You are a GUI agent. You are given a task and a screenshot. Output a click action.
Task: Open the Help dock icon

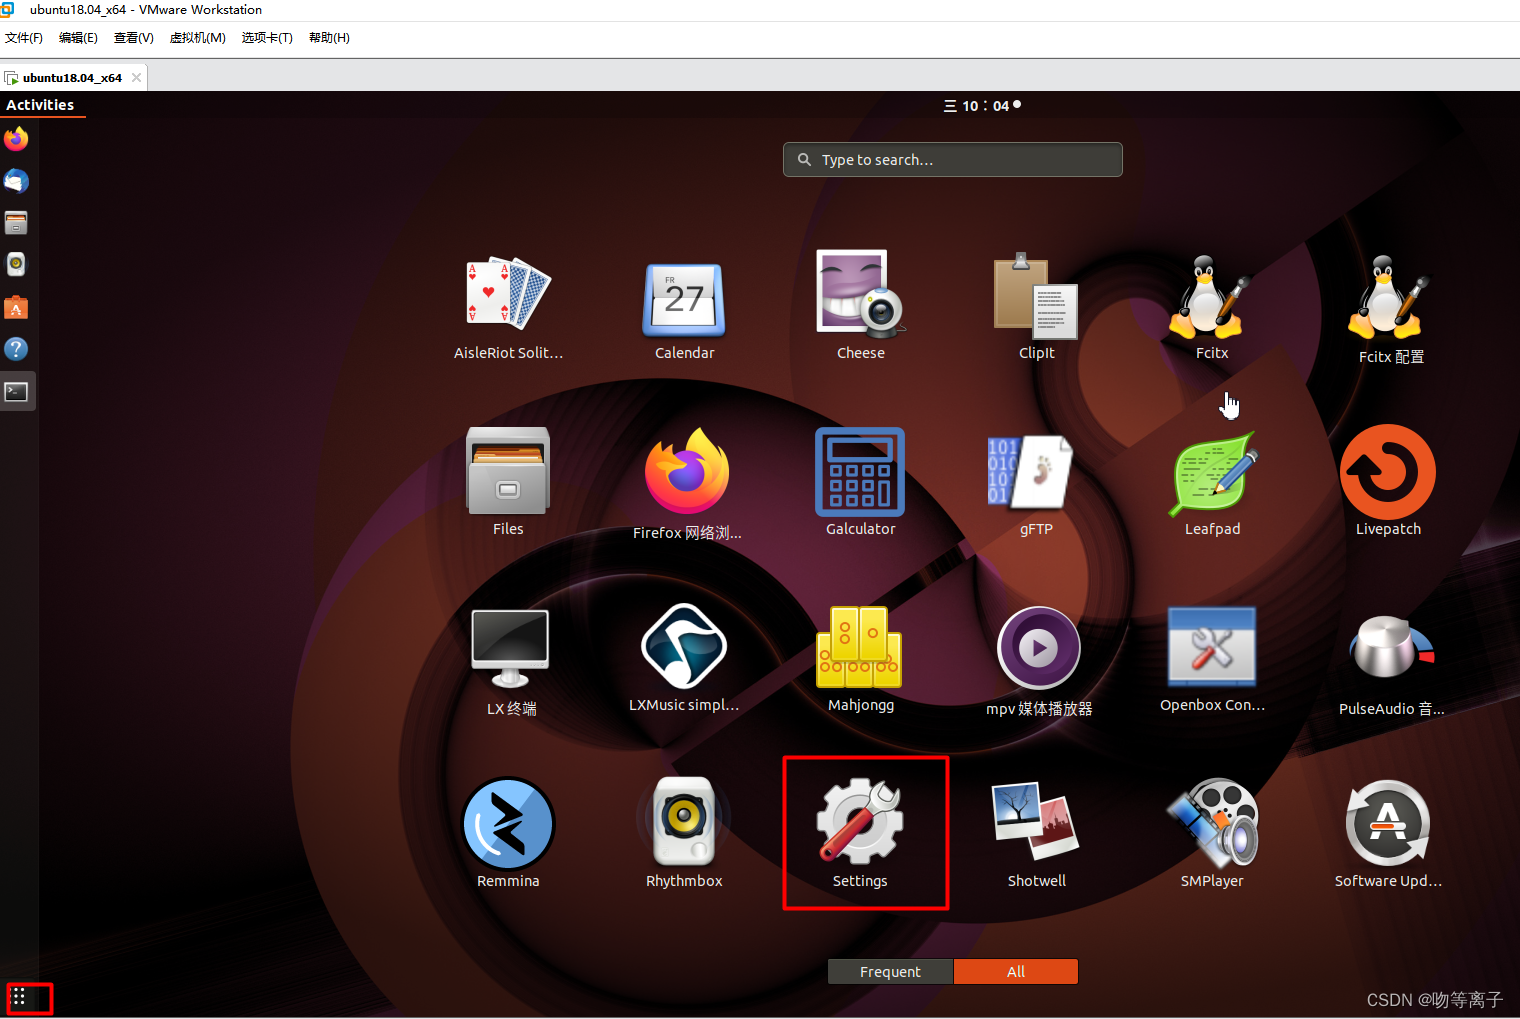pyautogui.click(x=16, y=349)
